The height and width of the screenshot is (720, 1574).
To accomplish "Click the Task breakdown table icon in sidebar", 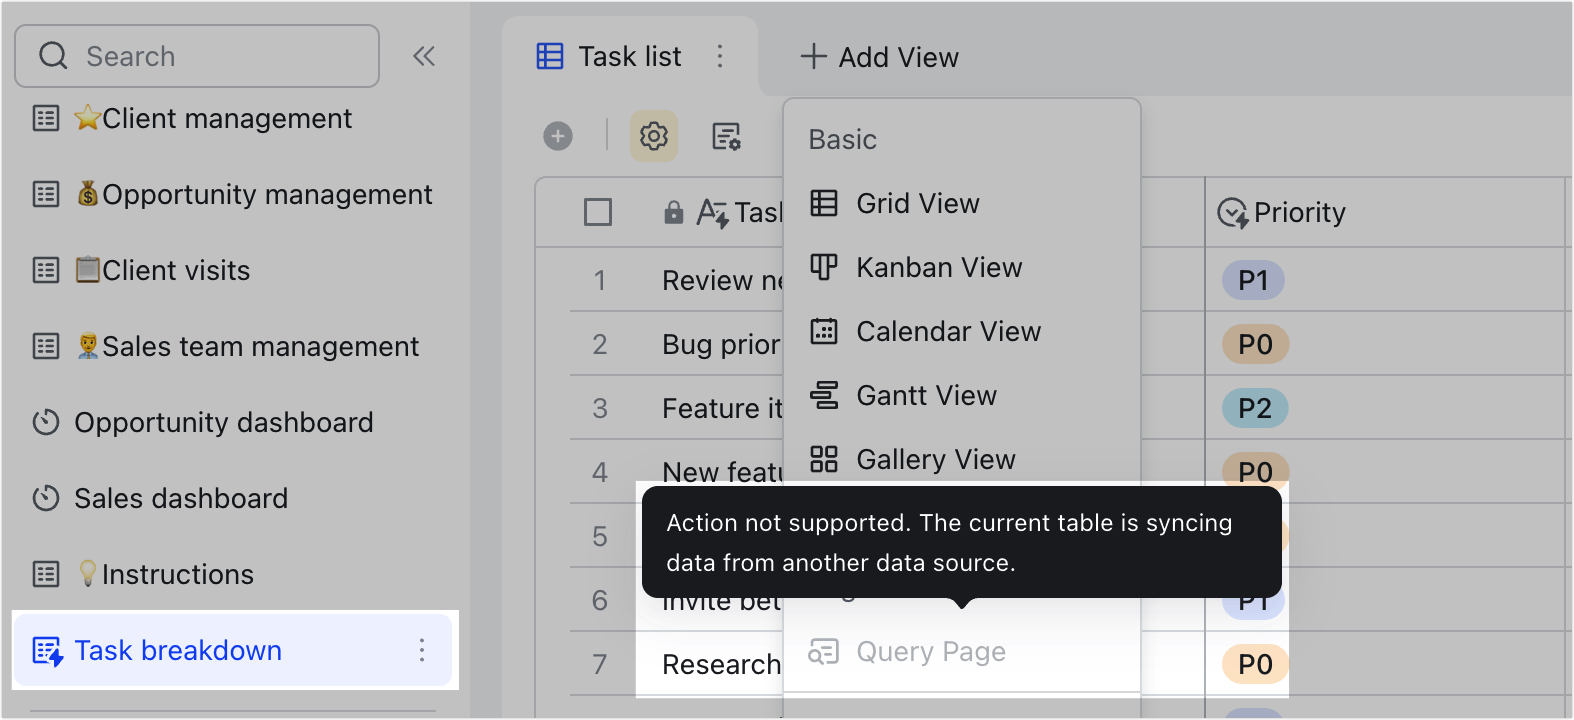I will click(45, 650).
